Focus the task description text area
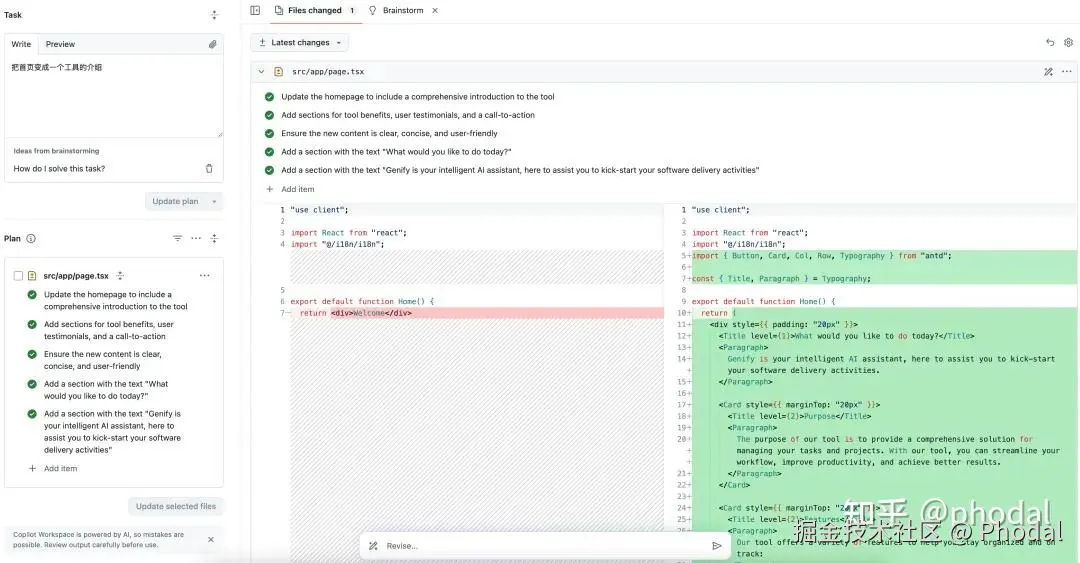This screenshot has height=563, width=1080. (114, 96)
